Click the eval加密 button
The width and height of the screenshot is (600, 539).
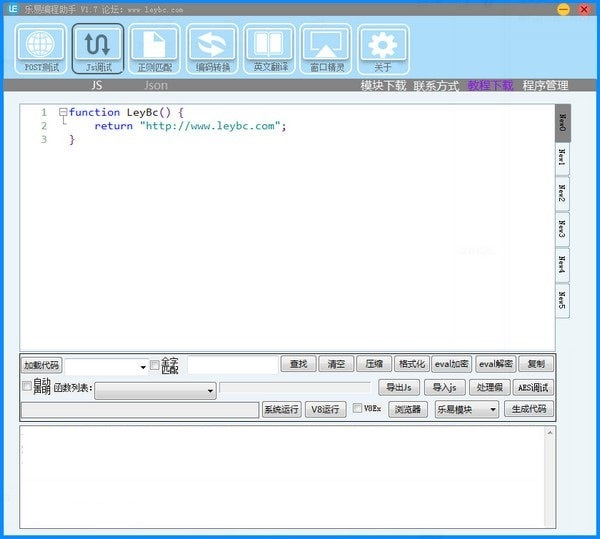tap(452, 364)
